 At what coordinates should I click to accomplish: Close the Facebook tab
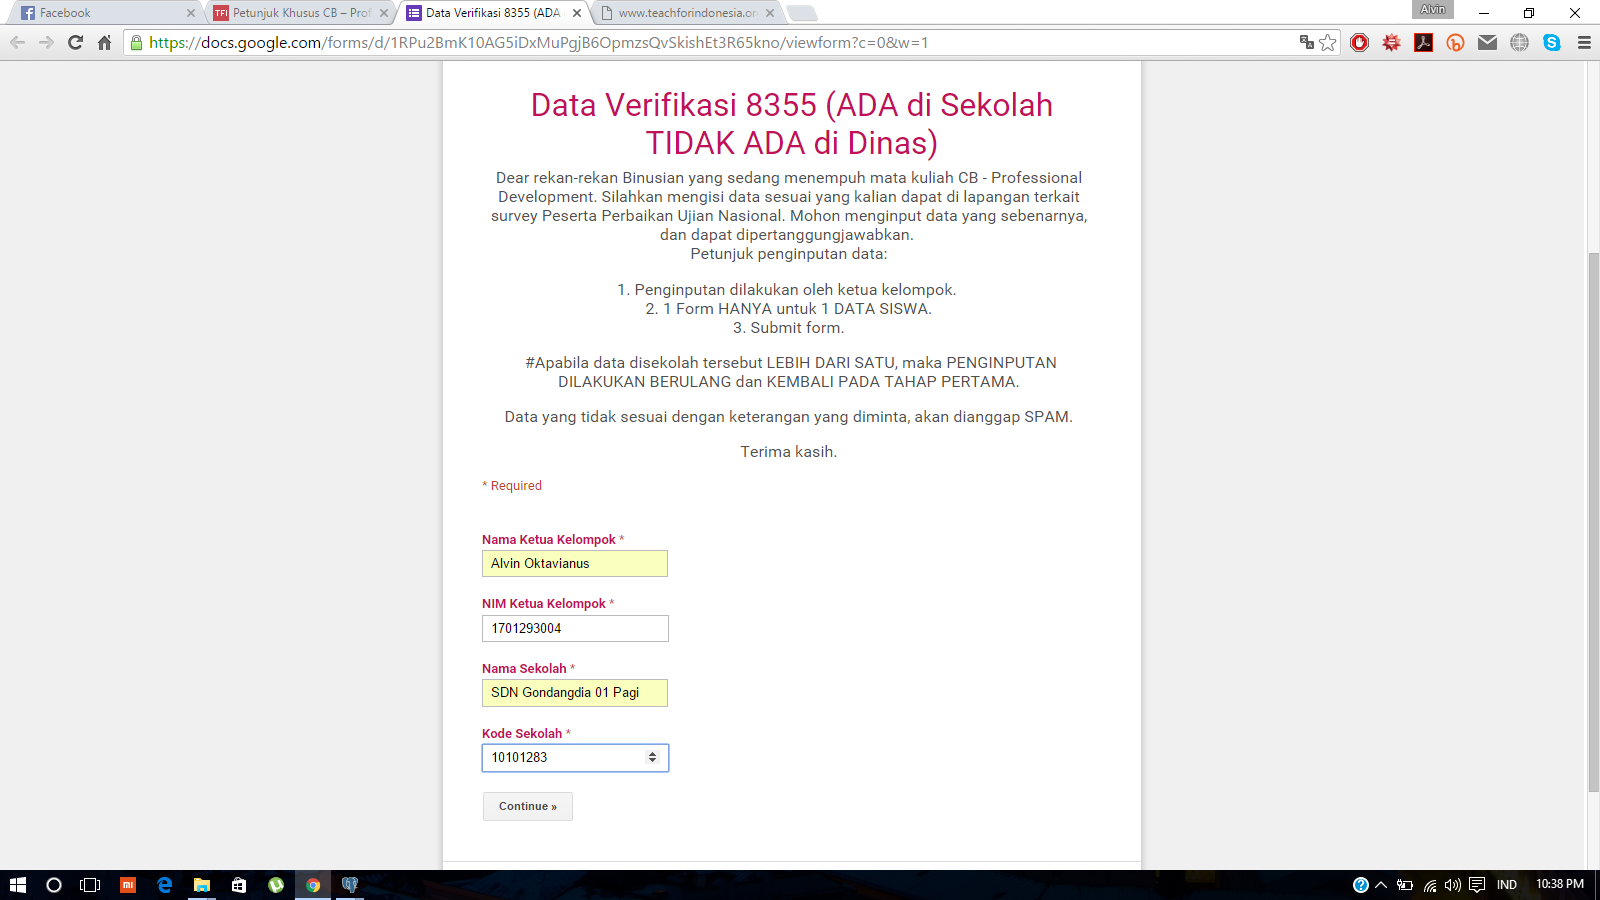pos(191,13)
